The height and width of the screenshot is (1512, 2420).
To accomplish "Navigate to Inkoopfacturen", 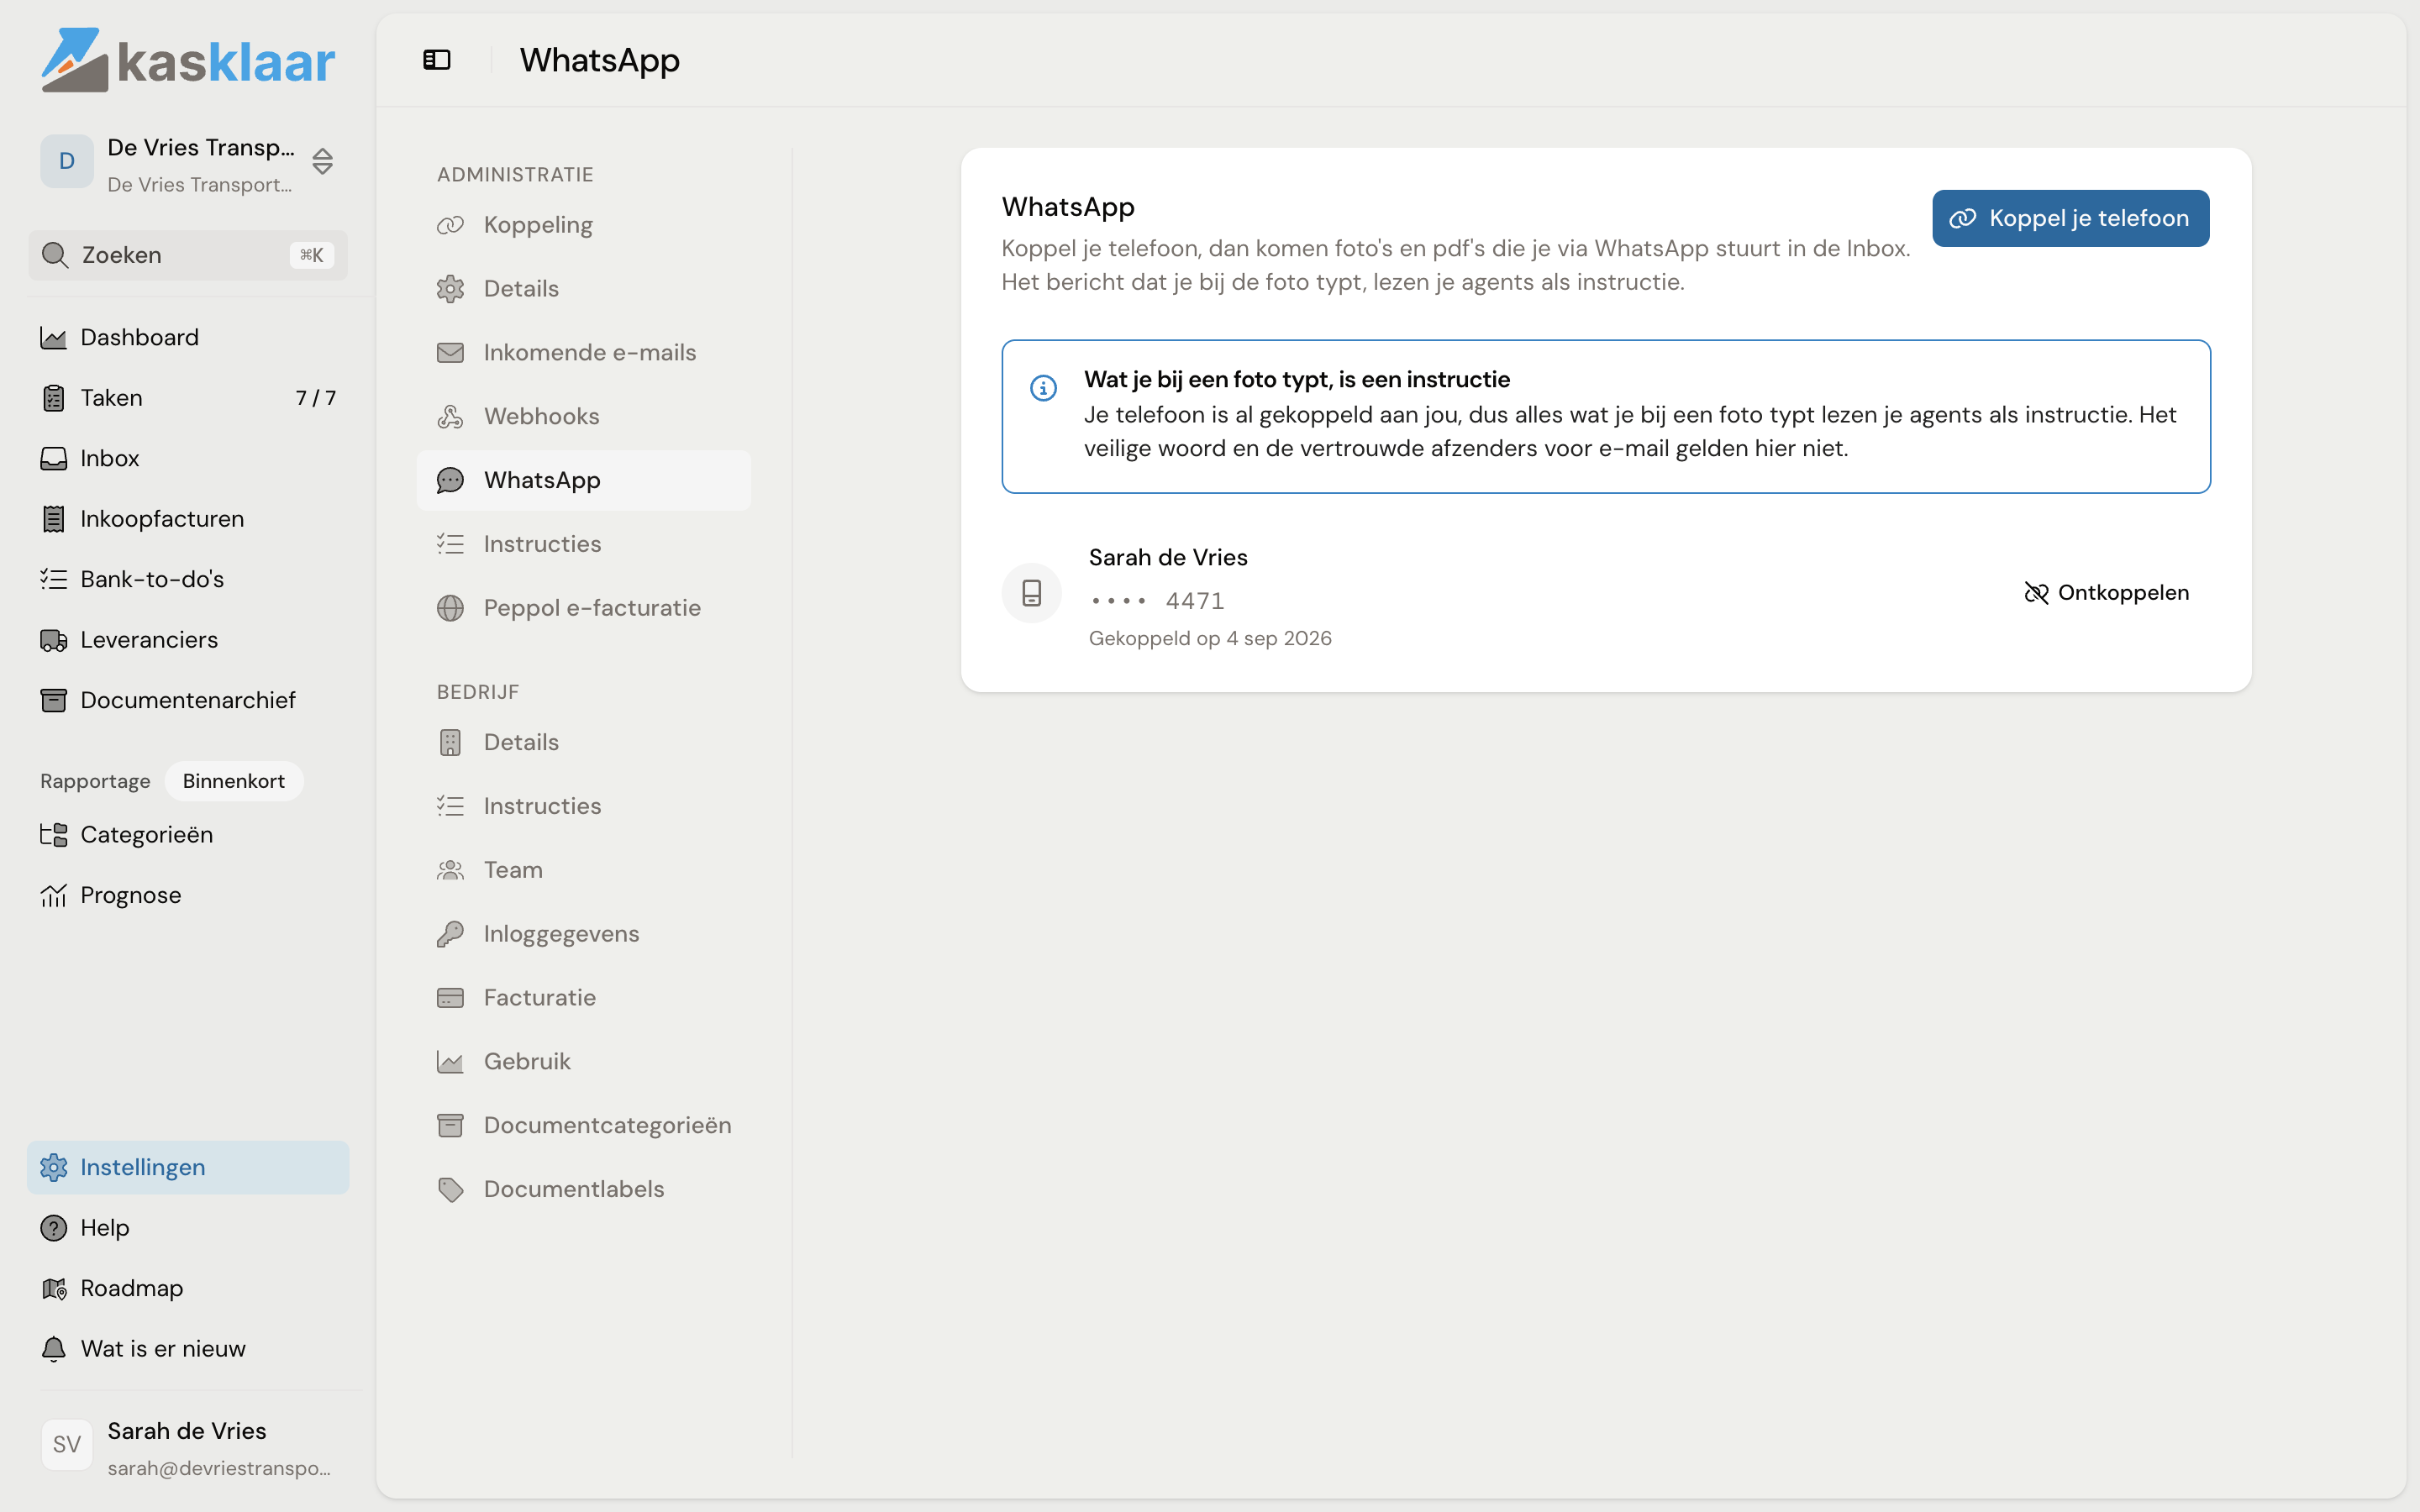I will (188, 519).
